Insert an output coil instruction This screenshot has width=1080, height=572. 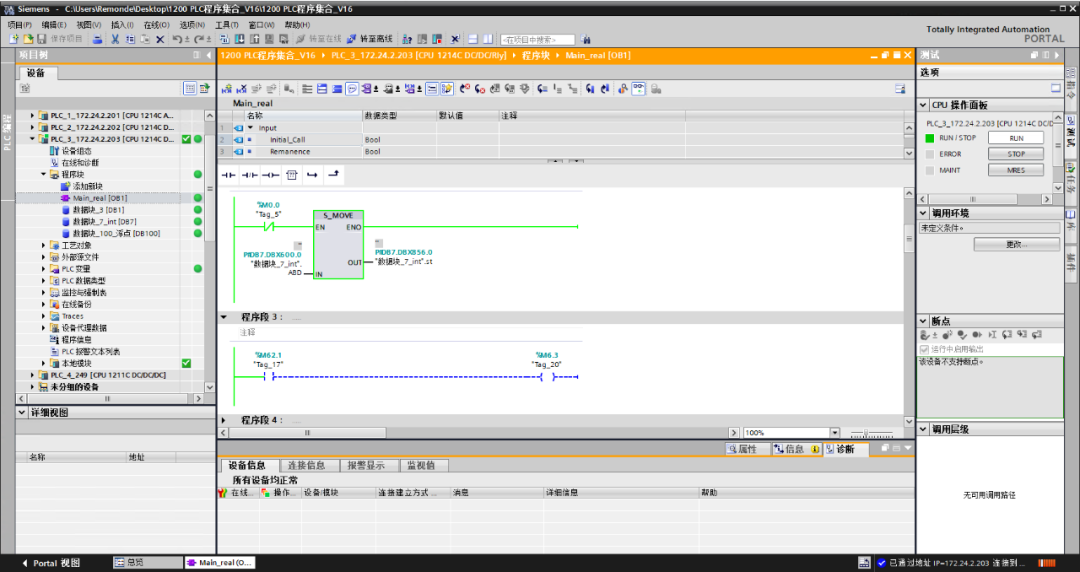click(270, 175)
